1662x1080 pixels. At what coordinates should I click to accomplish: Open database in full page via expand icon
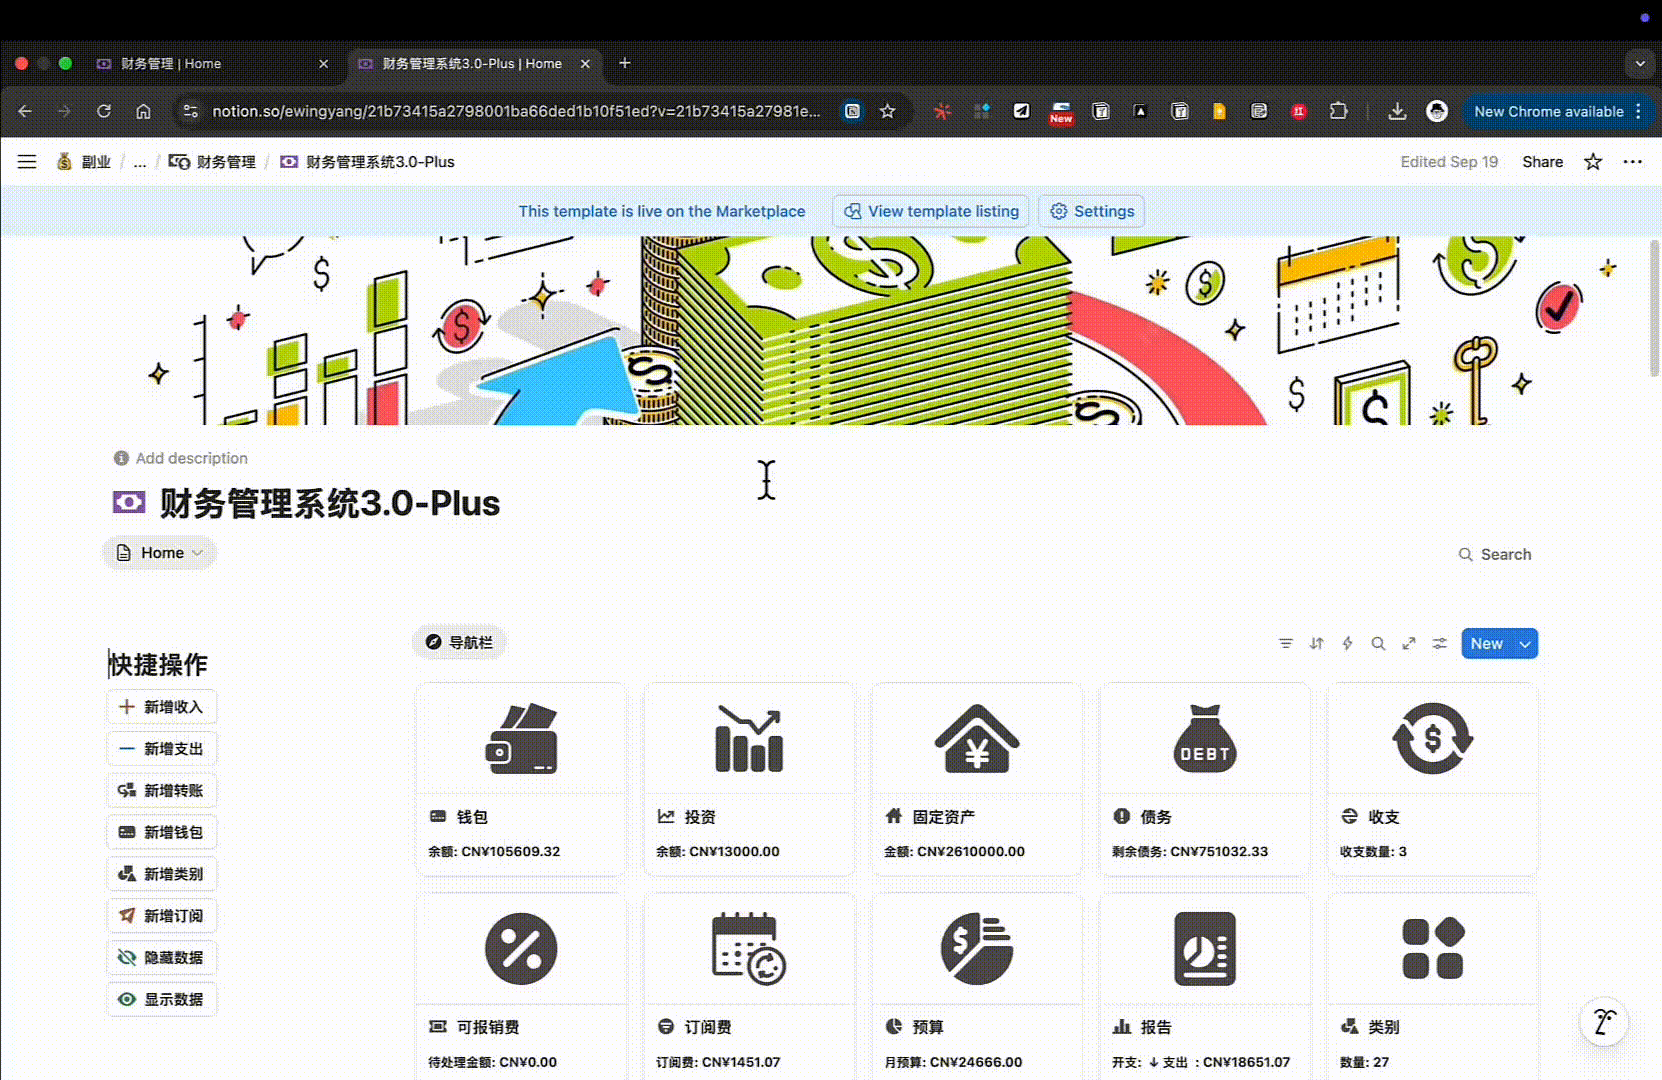[1409, 644]
